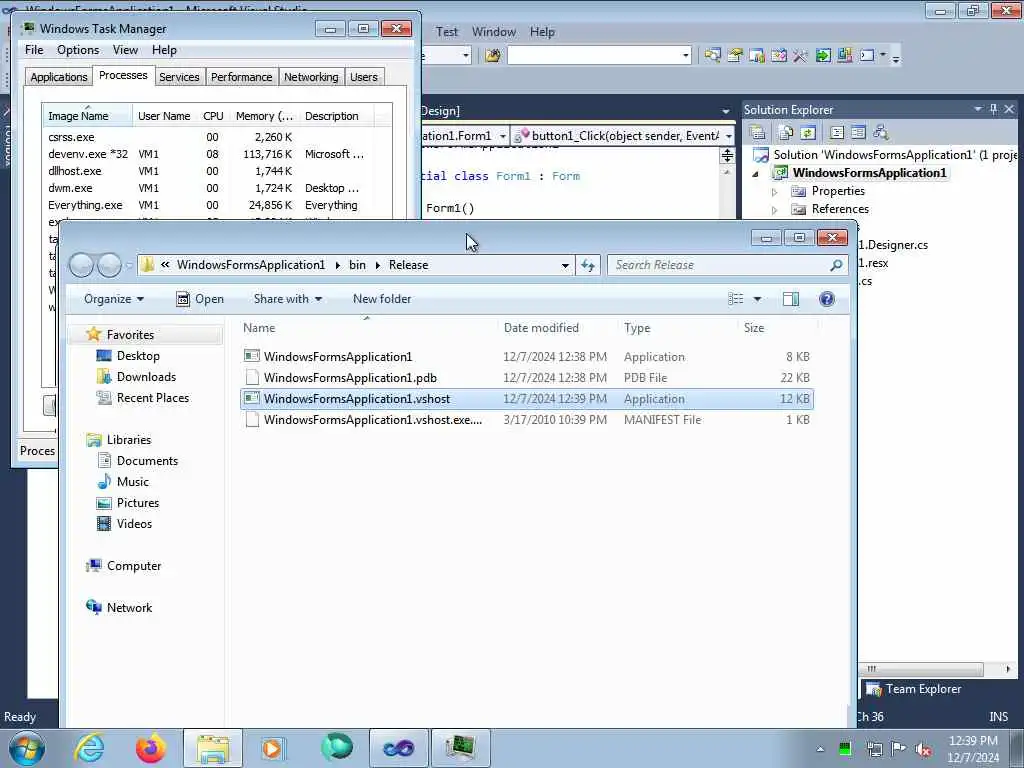Click the Start Page green arrow icon
The height and width of the screenshot is (768, 1024).
point(823,56)
